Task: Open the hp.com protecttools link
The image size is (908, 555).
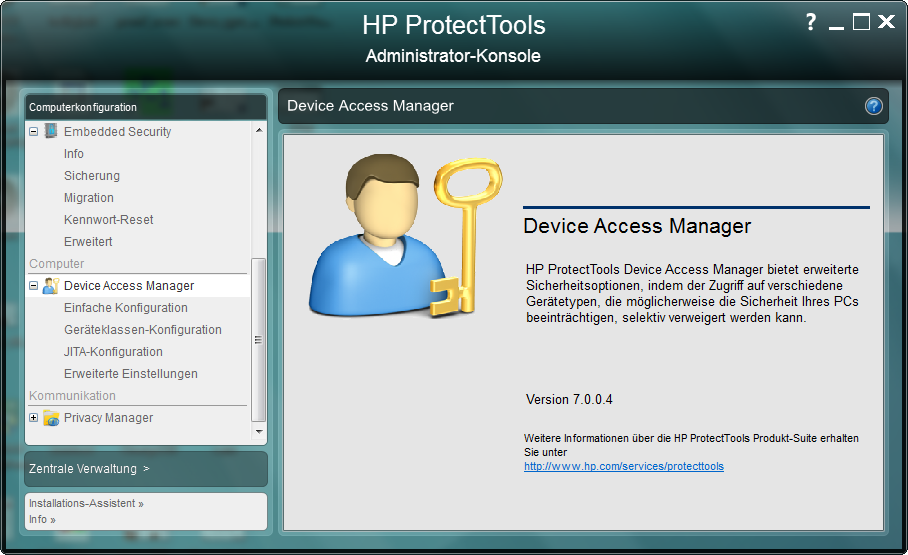Action: pyautogui.click(x=624, y=466)
